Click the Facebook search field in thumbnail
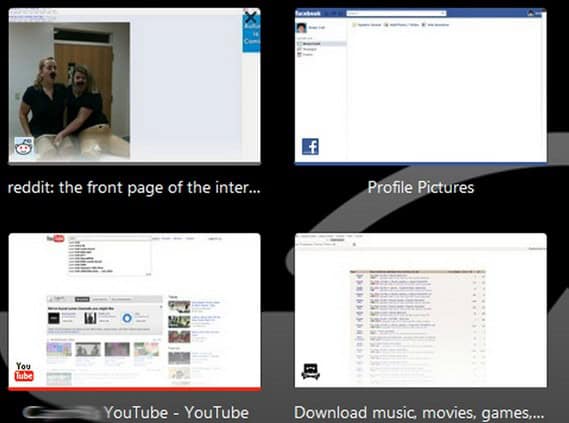The width and height of the screenshot is (569, 423). pos(396,13)
